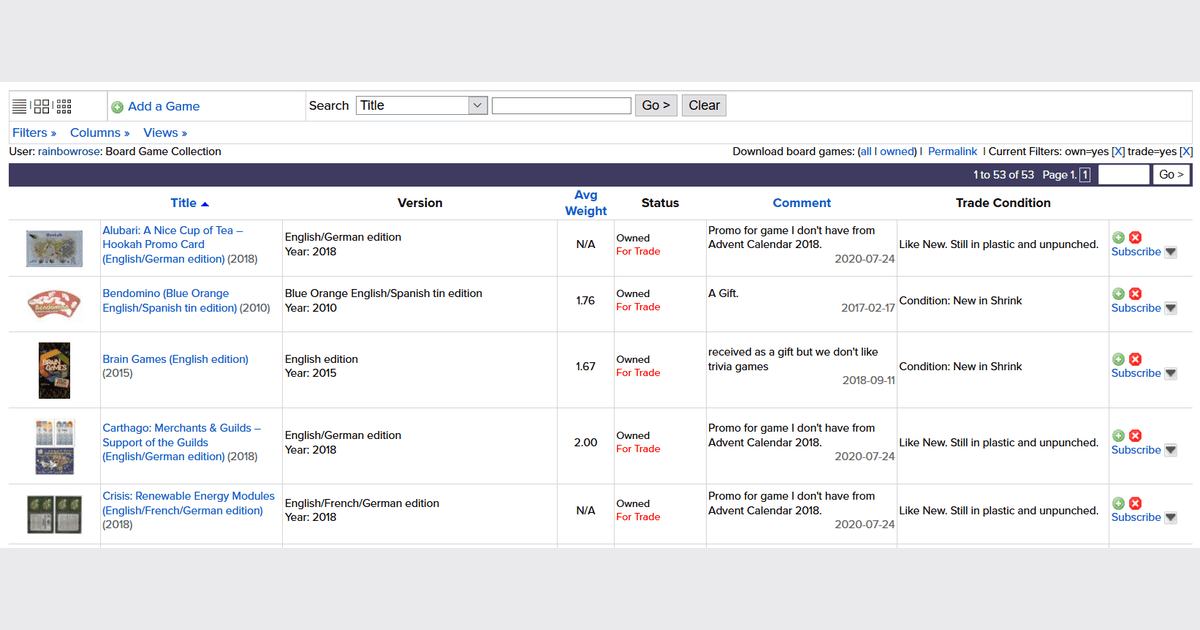Switch to the small grid view icon
1200x630 pixels.
click(64, 106)
